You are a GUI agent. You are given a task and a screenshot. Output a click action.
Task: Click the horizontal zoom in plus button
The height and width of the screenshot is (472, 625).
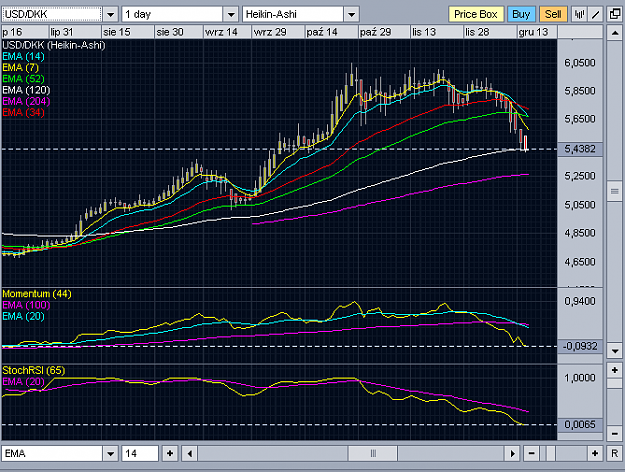click(x=595, y=453)
